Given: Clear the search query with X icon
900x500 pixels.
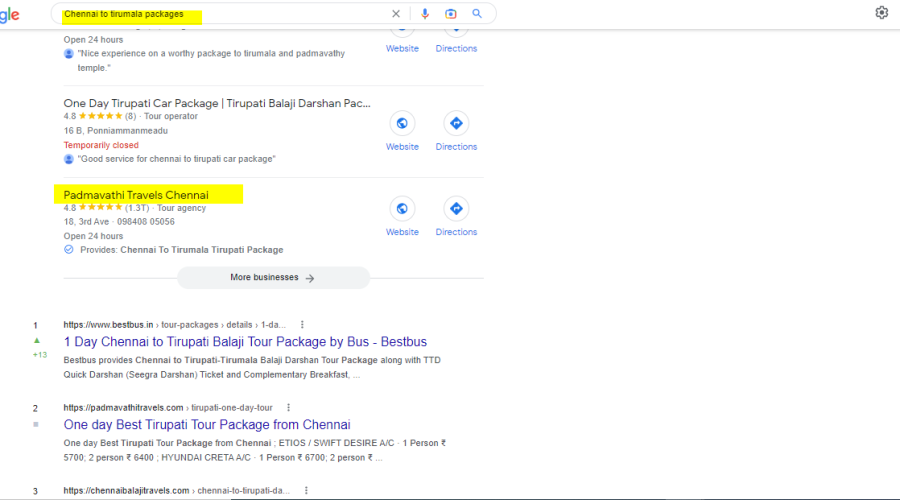Looking at the screenshot, I should point(396,14).
